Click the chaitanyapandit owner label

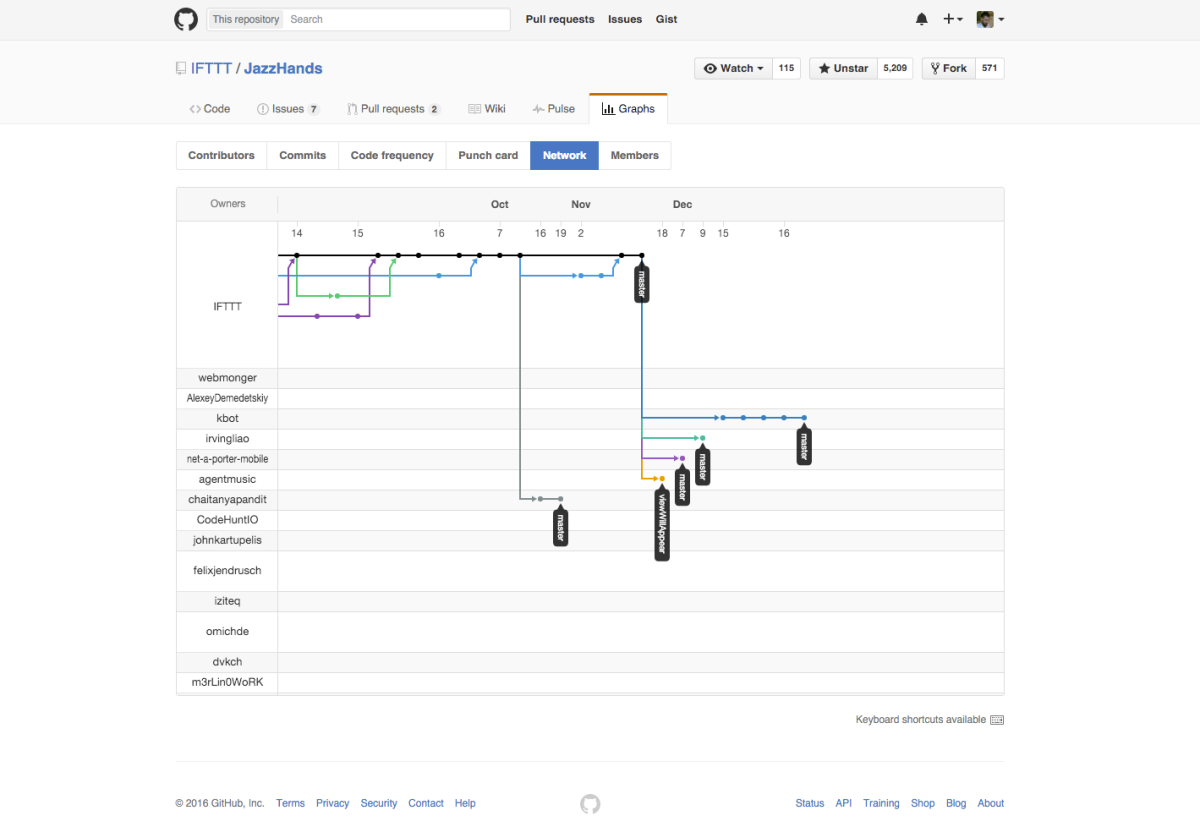[227, 499]
